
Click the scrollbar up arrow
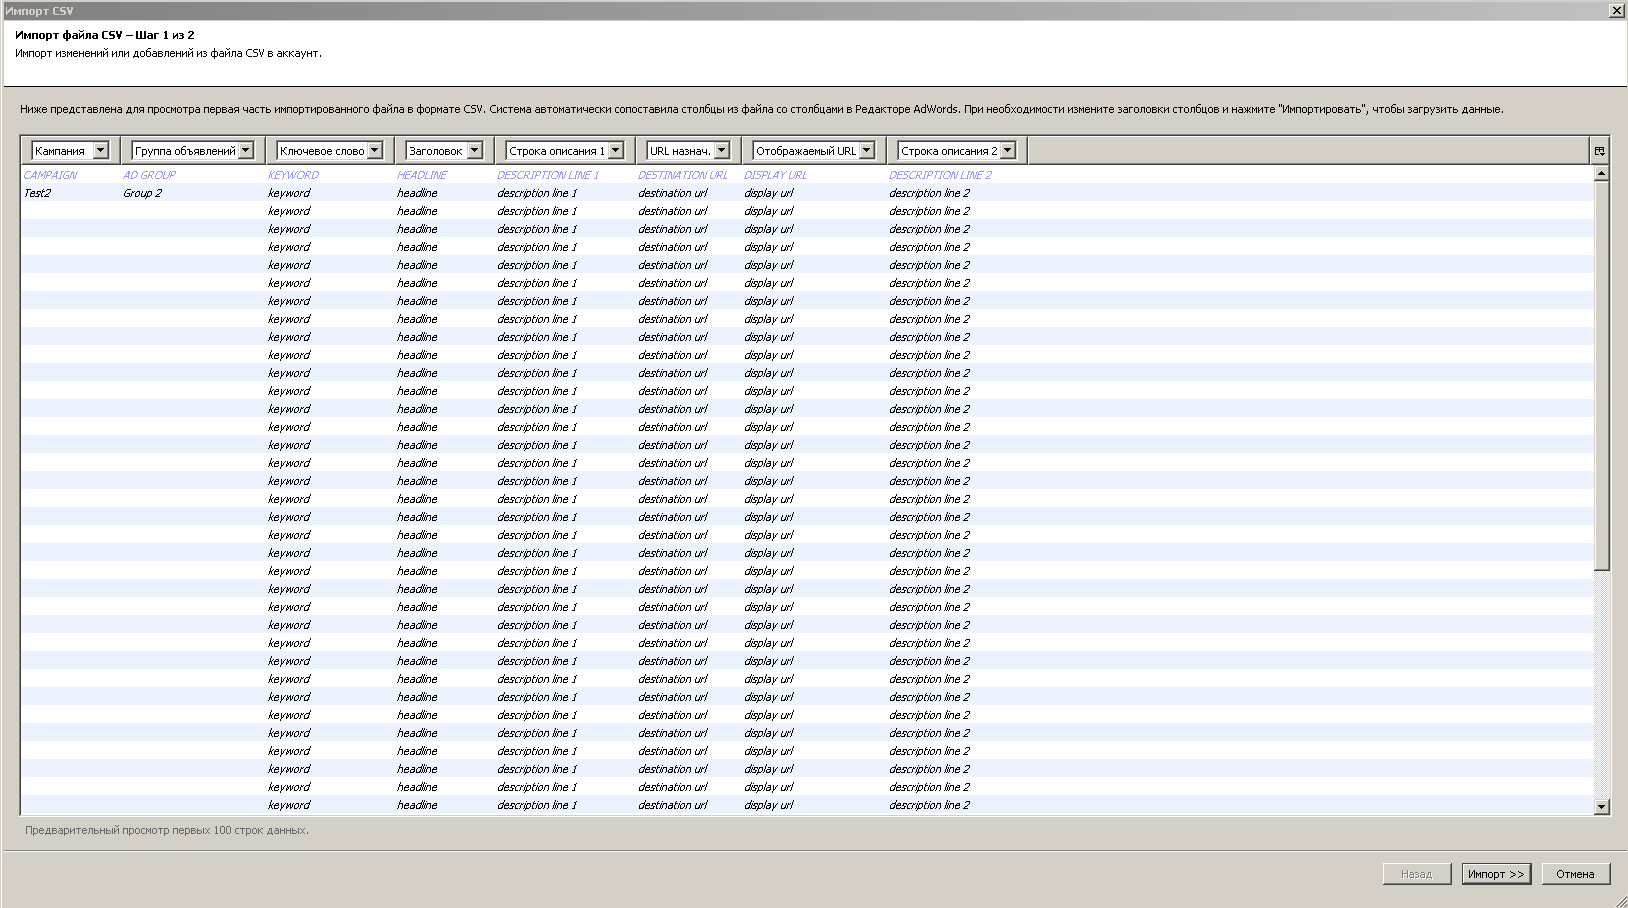click(x=1601, y=174)
